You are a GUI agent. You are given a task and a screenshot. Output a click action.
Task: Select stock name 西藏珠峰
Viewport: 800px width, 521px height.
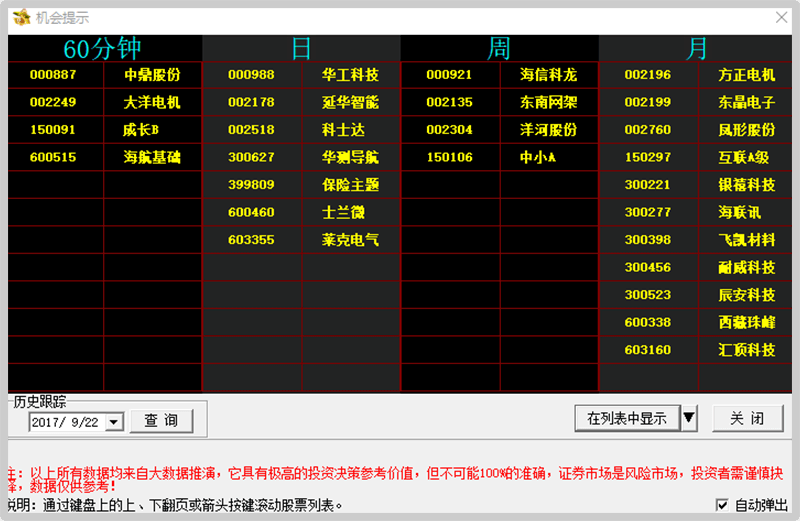[x=747, y=323]
